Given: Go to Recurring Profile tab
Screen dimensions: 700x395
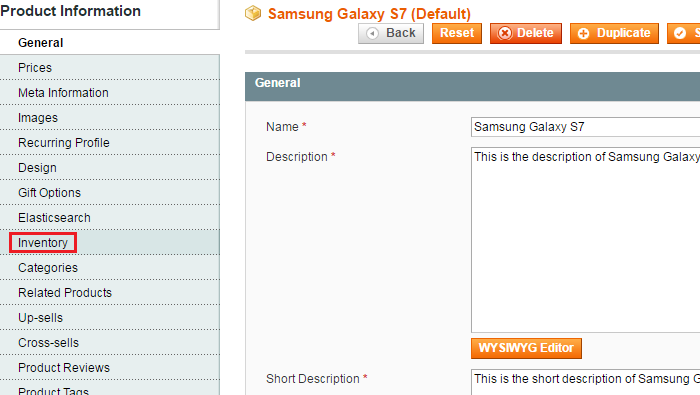Looking at the screenshot, I should pyautogui.click(x=110, y=143).
